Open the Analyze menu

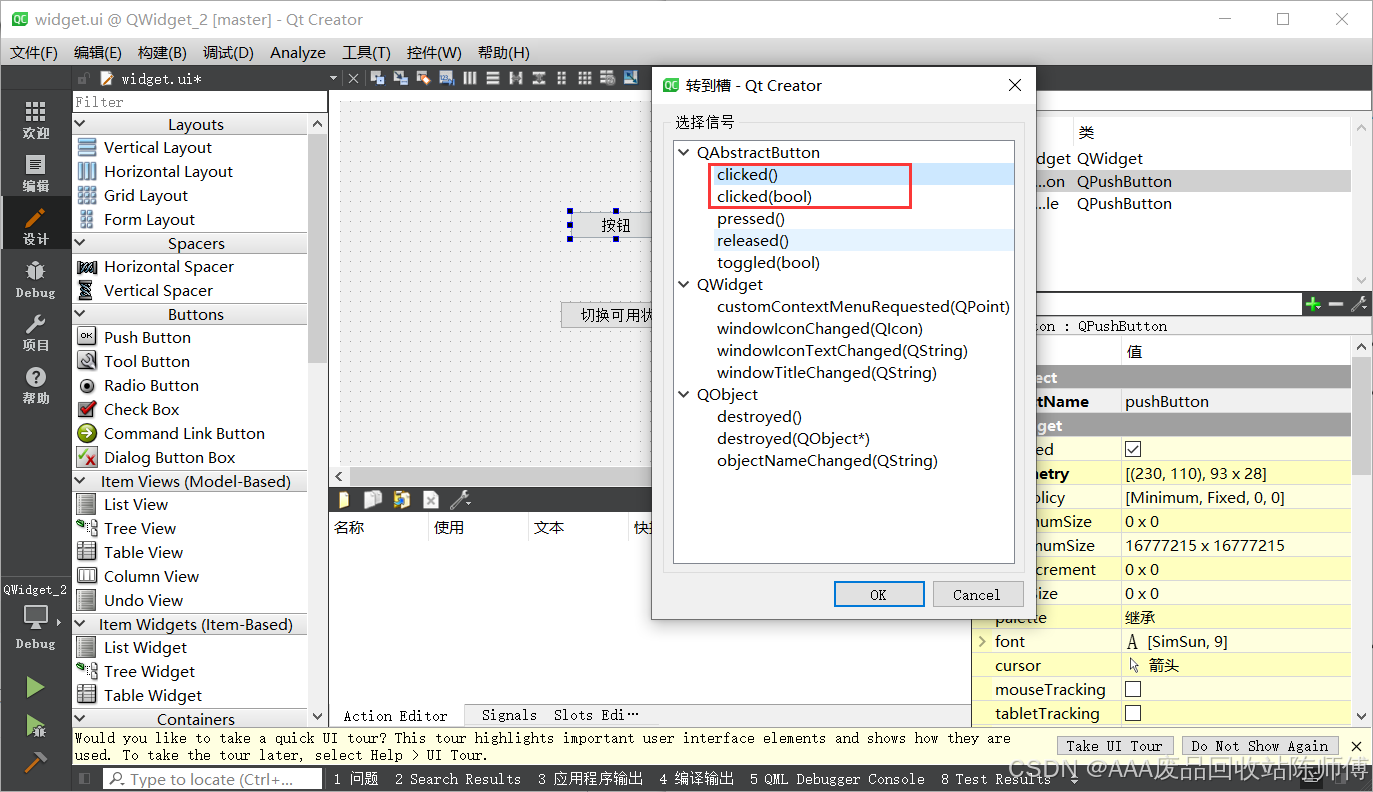(298, 52)
